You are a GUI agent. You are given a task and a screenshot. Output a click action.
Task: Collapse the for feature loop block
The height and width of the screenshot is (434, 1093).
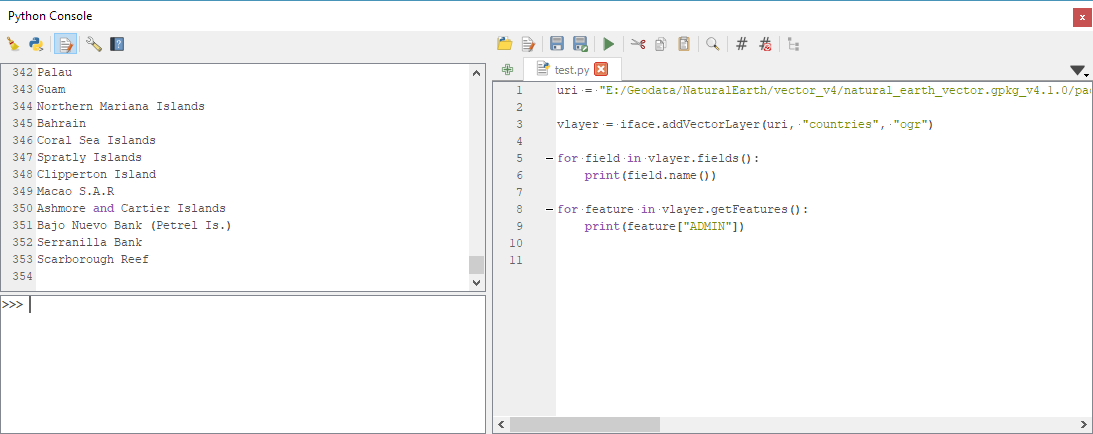click(549, 210)
